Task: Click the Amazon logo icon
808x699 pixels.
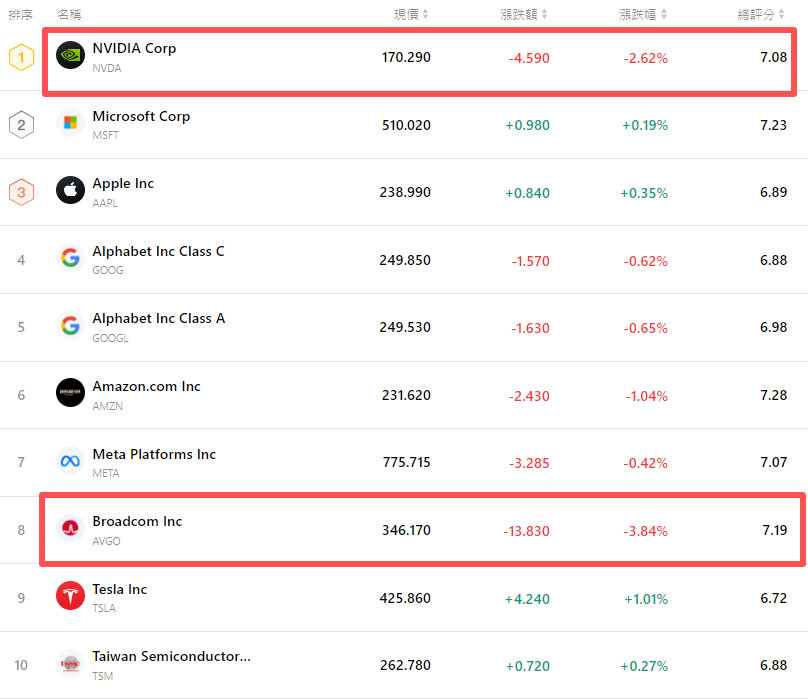Action: (70, 393)
